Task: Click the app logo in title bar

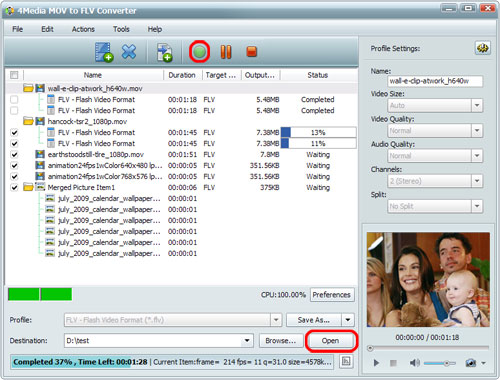Action: coord(10,11)
